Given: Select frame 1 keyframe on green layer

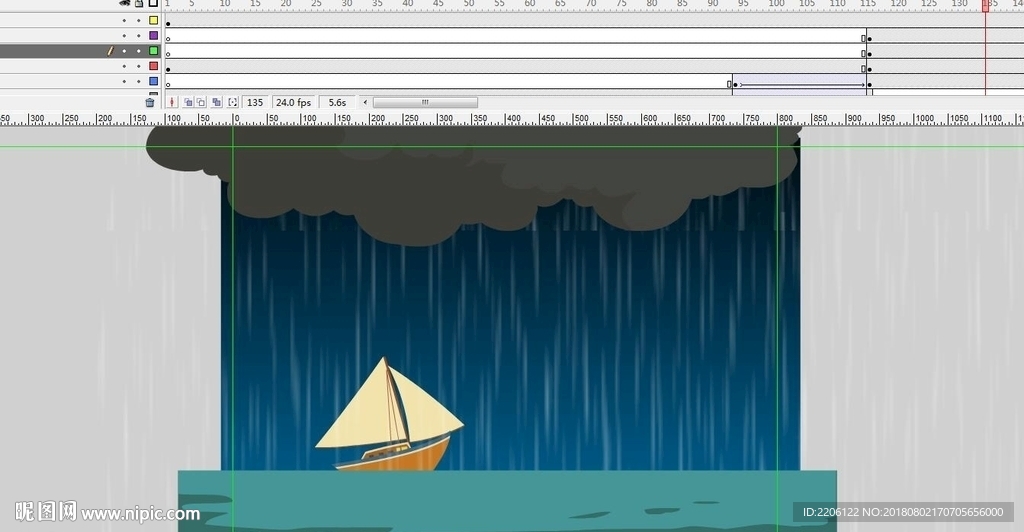Looking at the screenshot, I should click(x=168, y=52).
